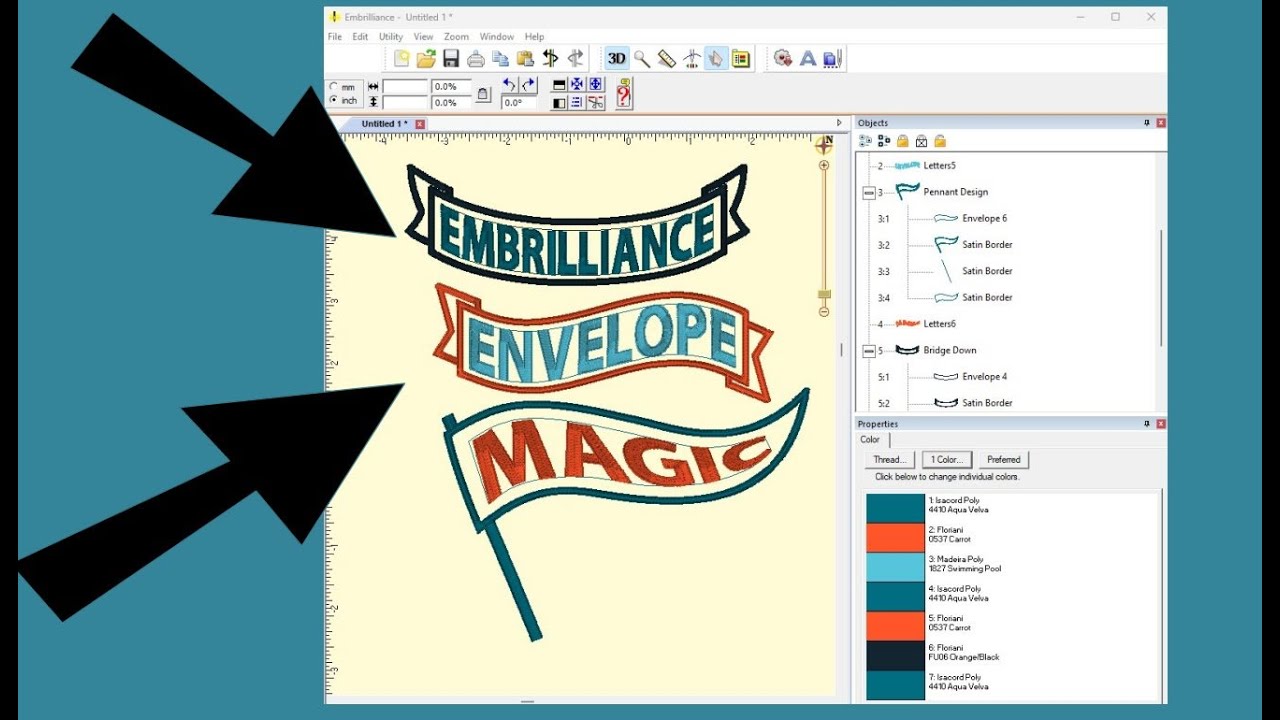Print the design using the printer icon
The width and height of the screenshot is (1280, 720).
pos(476,59)
